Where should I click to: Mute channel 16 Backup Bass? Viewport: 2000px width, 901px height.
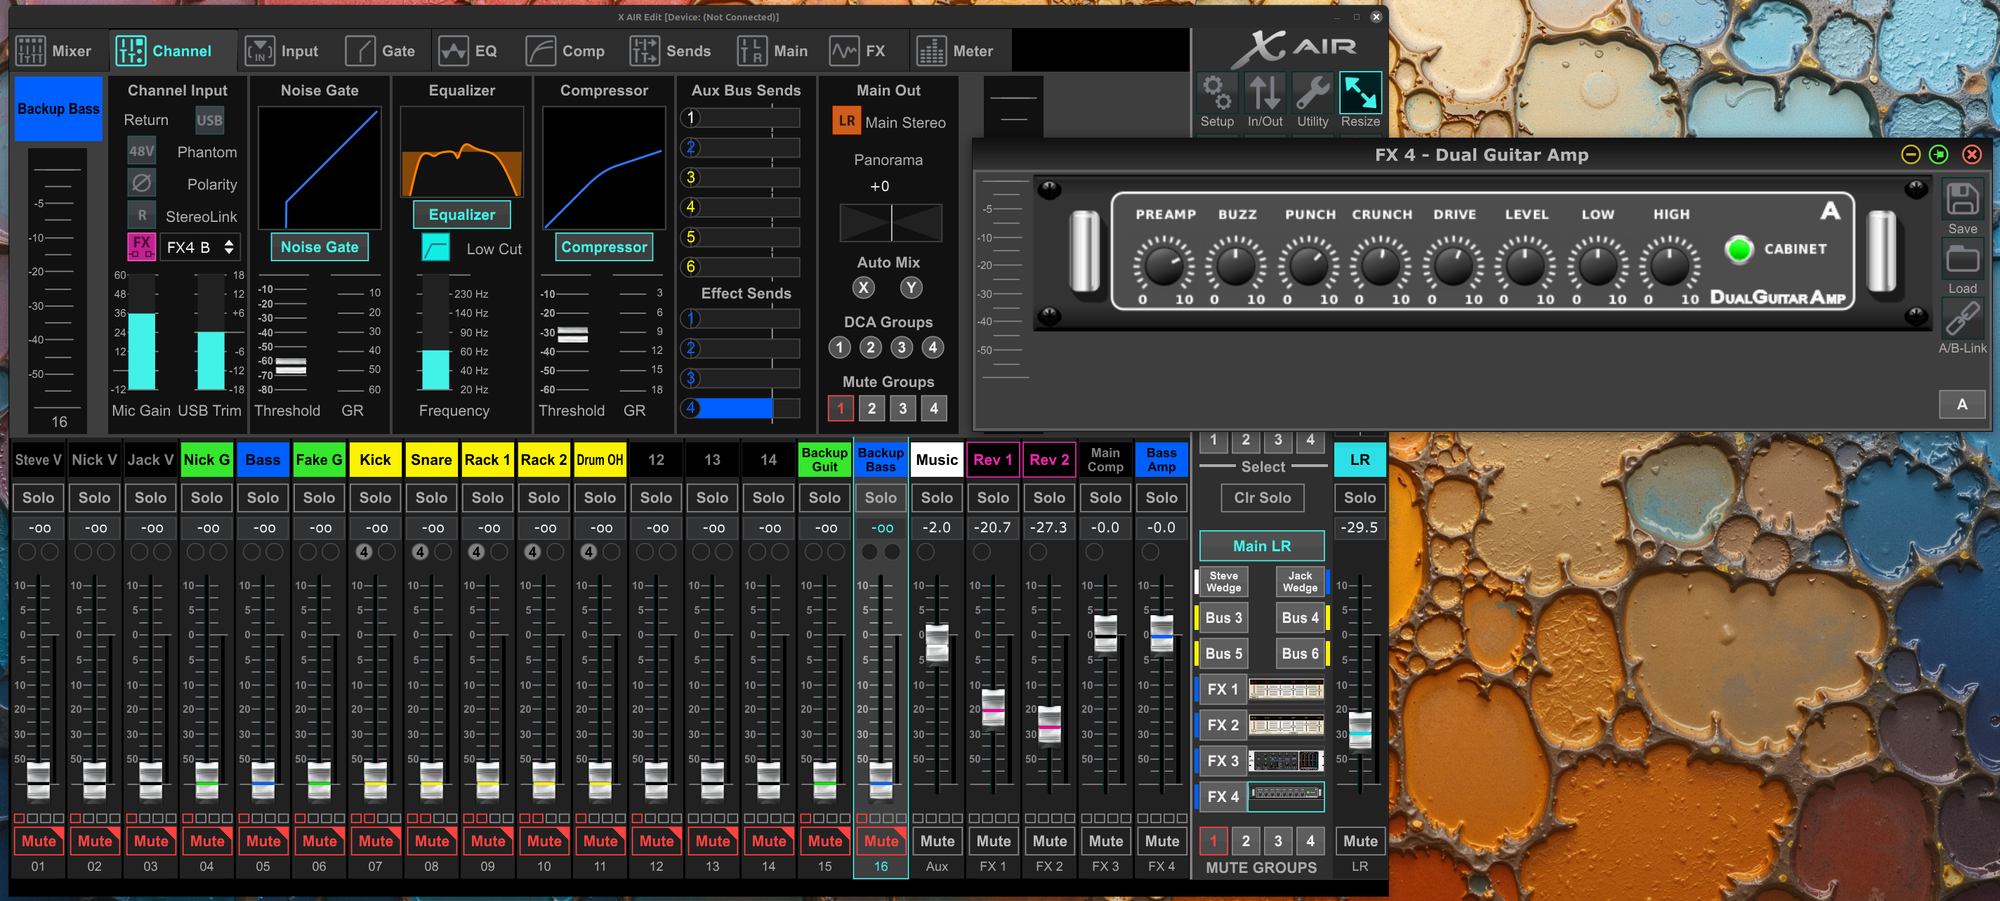[881, 841]
